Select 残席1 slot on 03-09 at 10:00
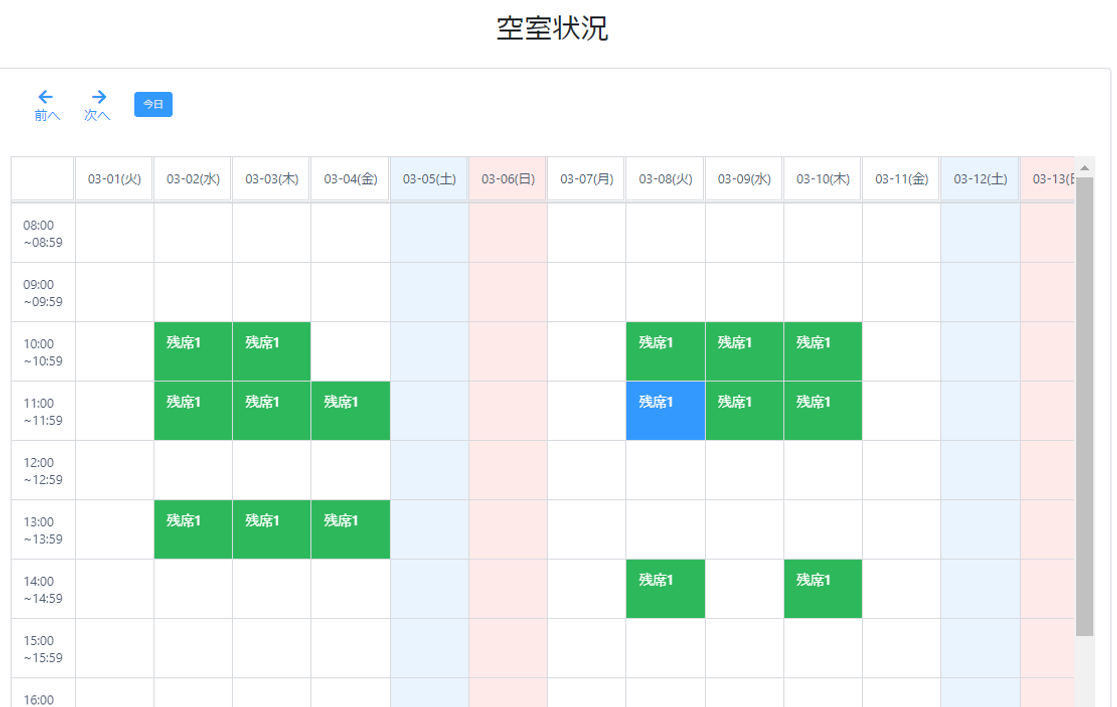1117x707 pixels. point(744,351)
